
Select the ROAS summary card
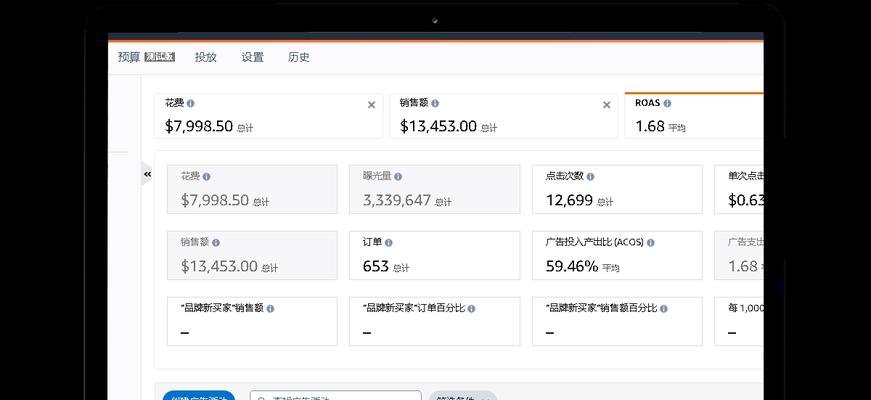coord(694,116)
